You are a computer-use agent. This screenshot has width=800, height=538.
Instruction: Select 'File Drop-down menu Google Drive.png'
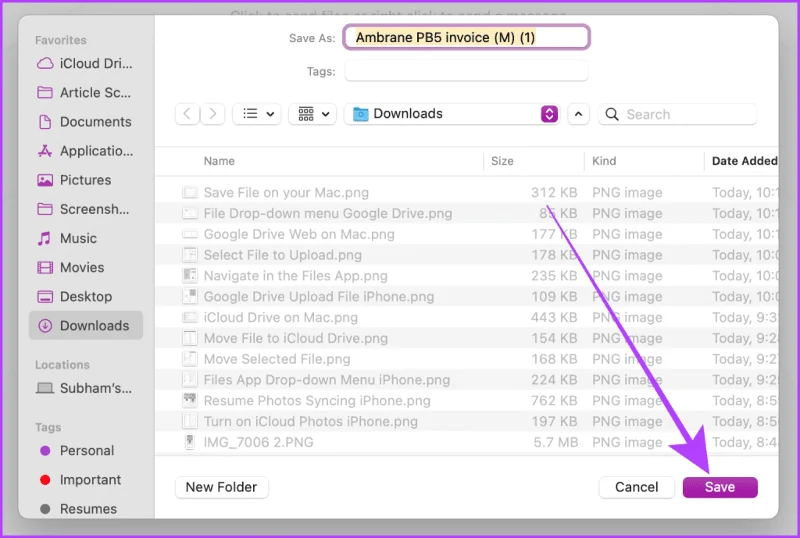click(x=467, y=213)
